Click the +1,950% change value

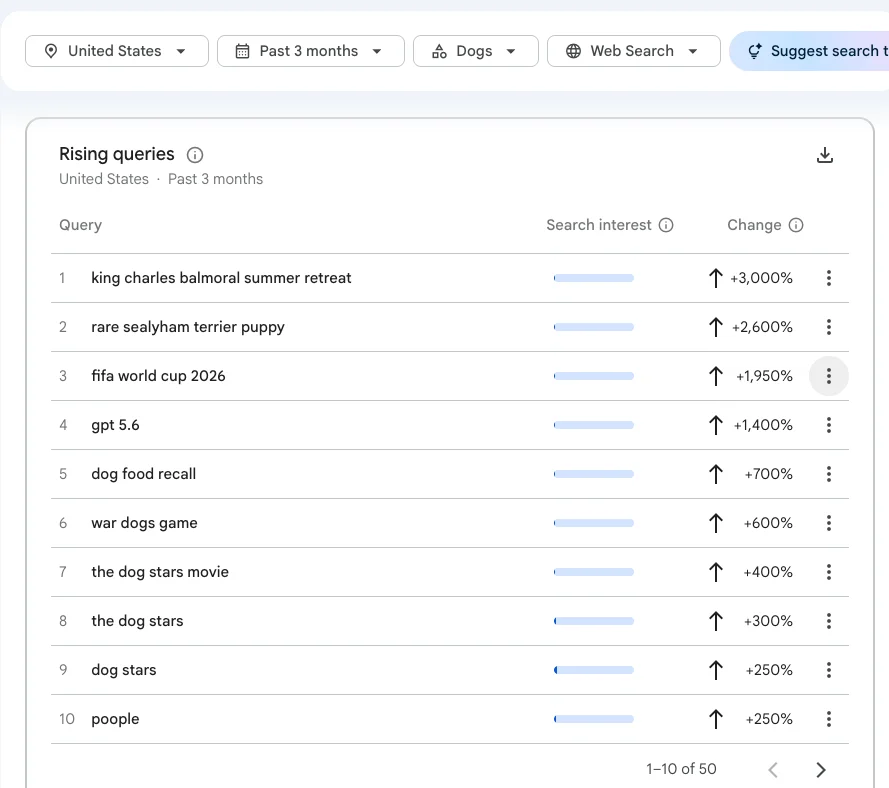click(x=764, y=376)
